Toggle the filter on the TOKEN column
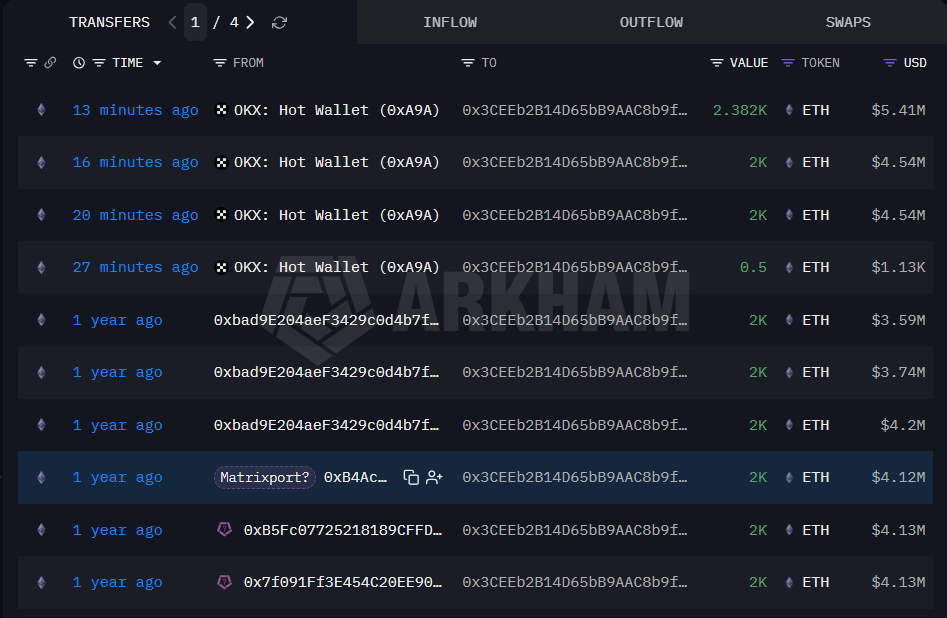947x618 pixels. pyautogui.click(x=787, y=62)
